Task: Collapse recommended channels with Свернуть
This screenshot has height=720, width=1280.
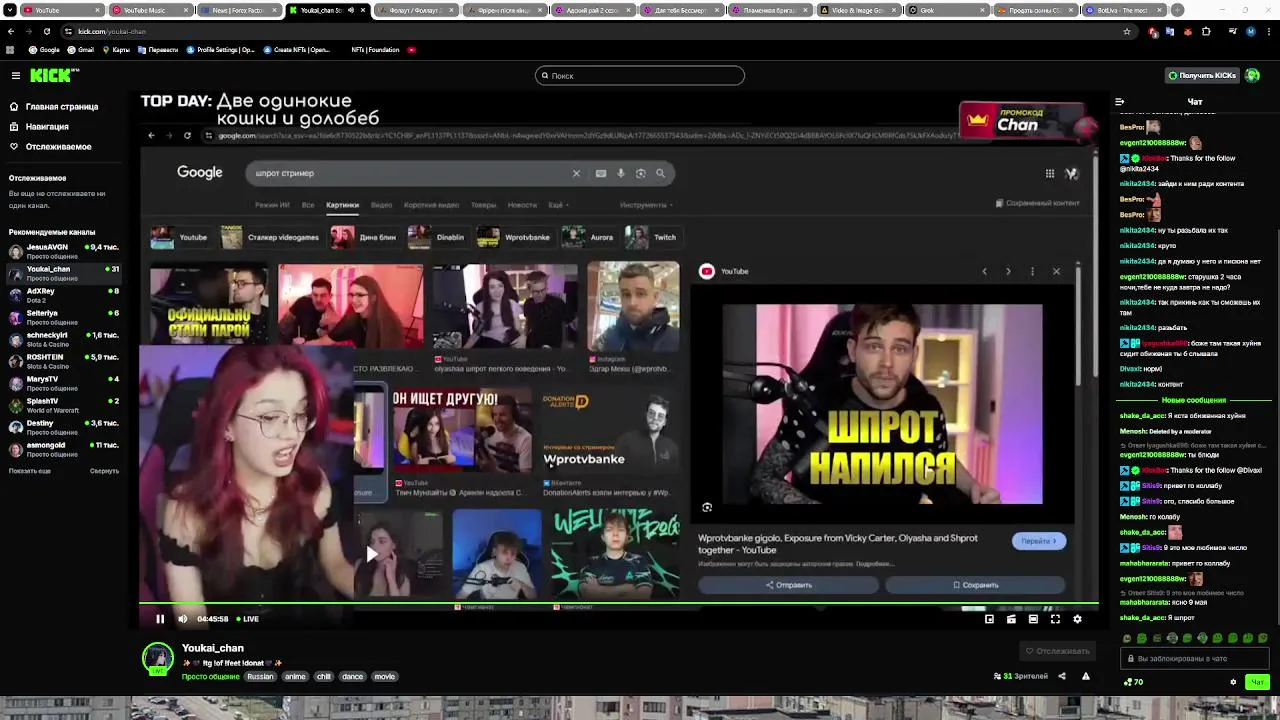Action: point(104,471)
